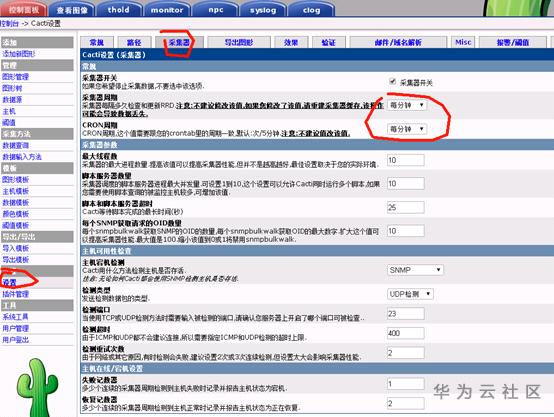Click the 最大线程数 input field
The width and height of the screenshot is (554, 417).
tap(406, 160)
